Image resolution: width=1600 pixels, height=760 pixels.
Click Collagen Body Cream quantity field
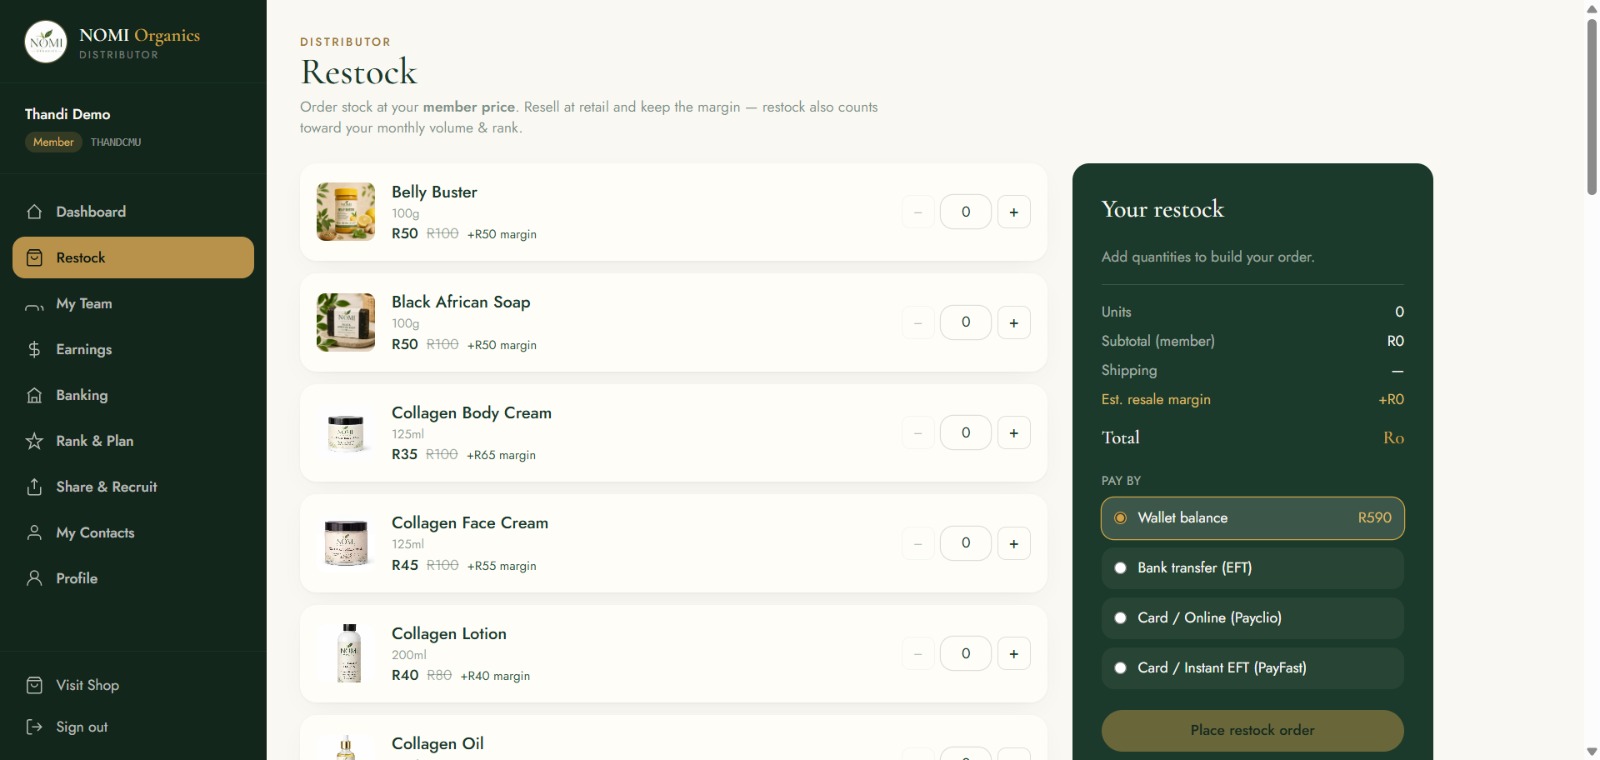pyautogui.click(x=966, y=433)
